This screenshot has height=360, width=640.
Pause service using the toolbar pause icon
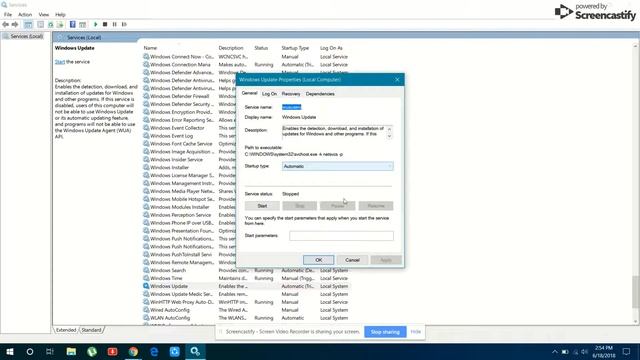[x=115, y=24]
